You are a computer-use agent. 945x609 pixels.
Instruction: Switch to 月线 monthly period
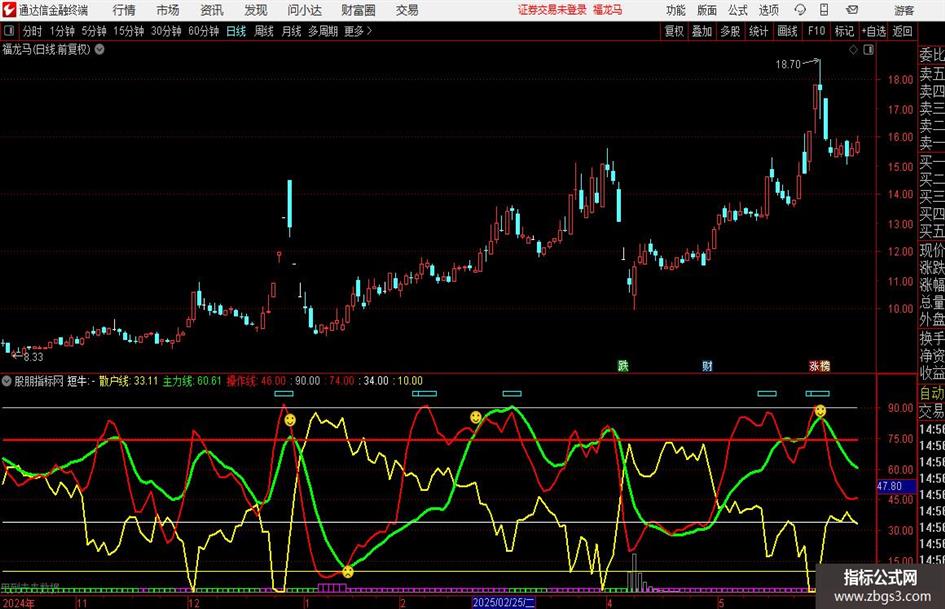point(291,31)
